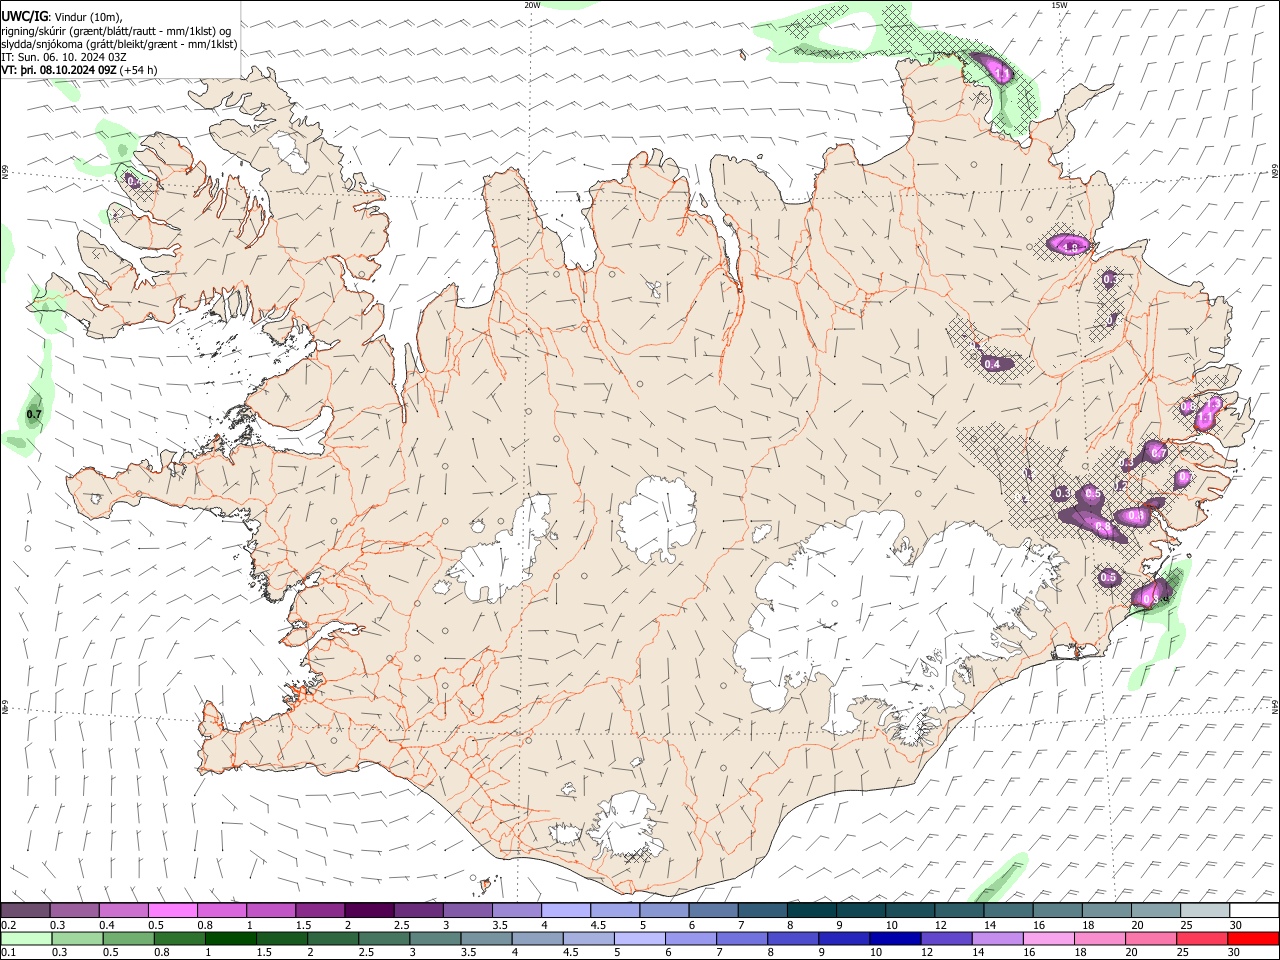This screenshot has height=960, width=1280.
Task: Click upper legend swatch between 3 and 3.5
Action: (468, 910)
